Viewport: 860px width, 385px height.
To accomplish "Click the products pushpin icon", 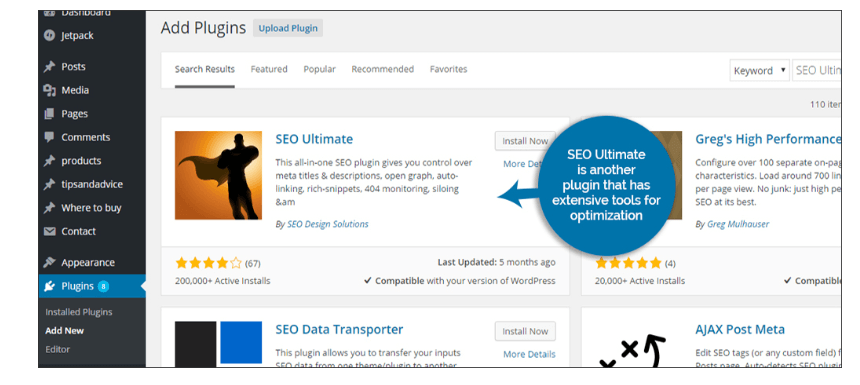I will (50, 161).
